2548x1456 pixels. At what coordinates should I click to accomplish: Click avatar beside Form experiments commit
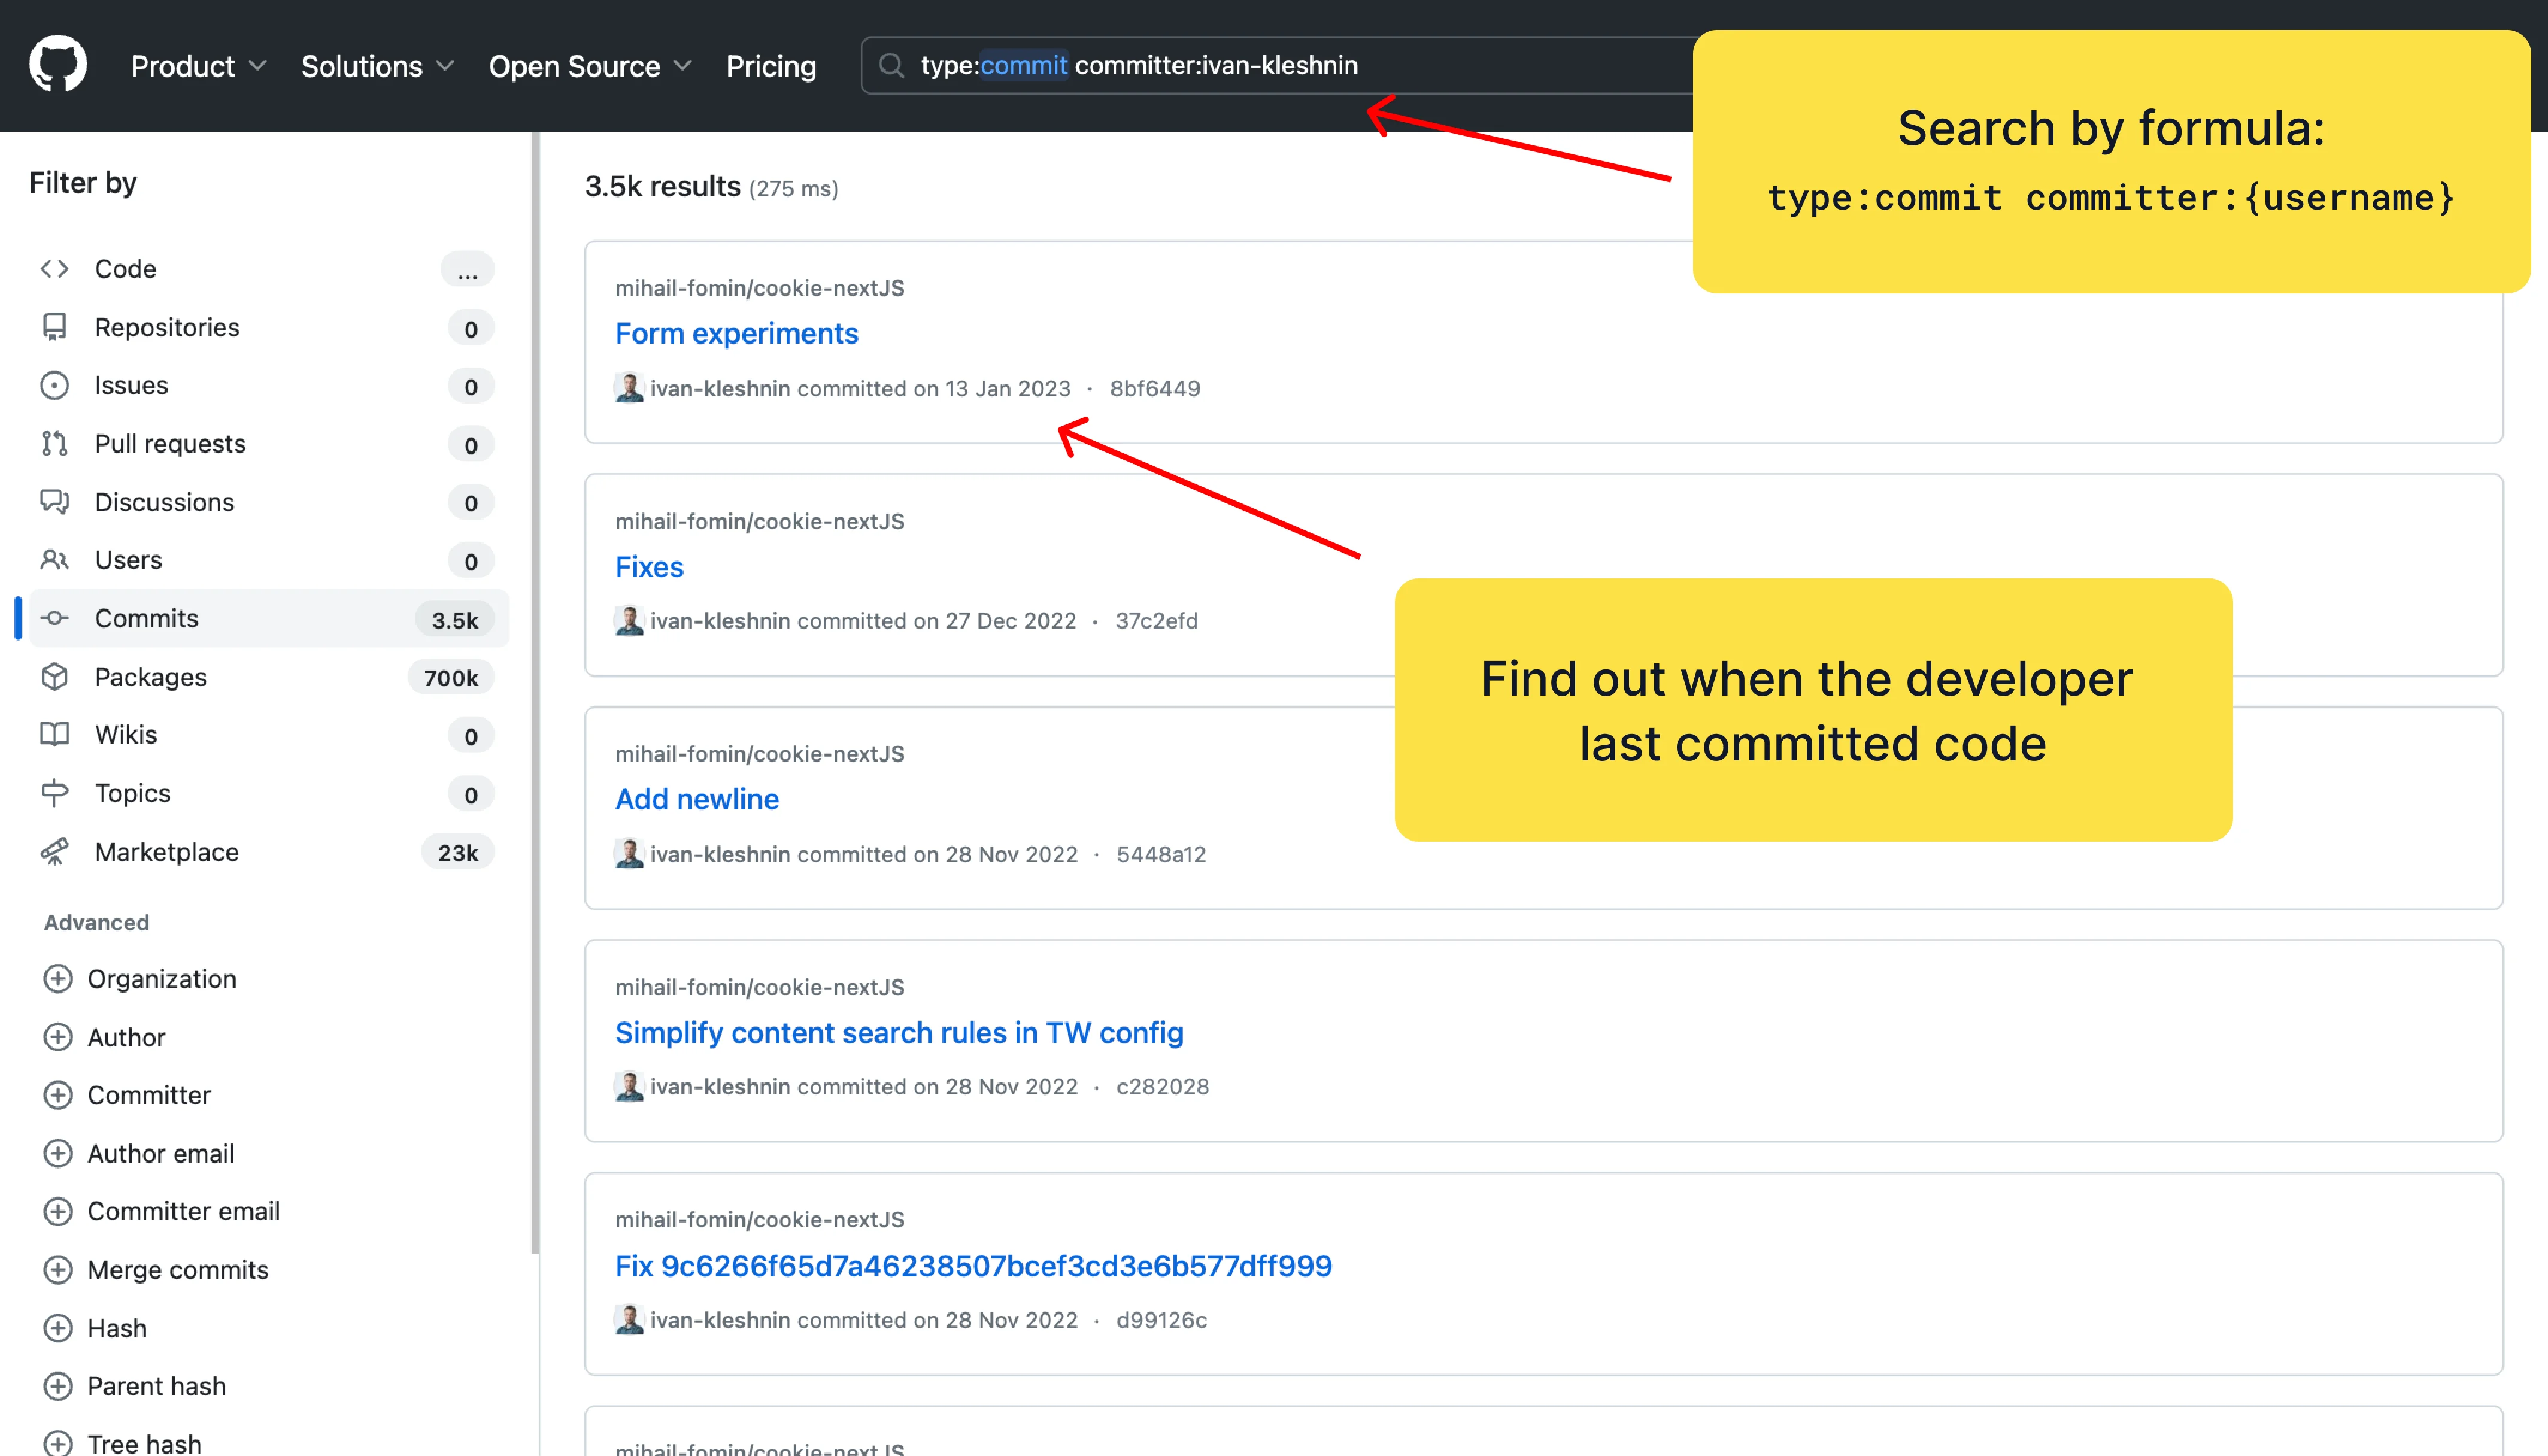click(x=629, y=388)
